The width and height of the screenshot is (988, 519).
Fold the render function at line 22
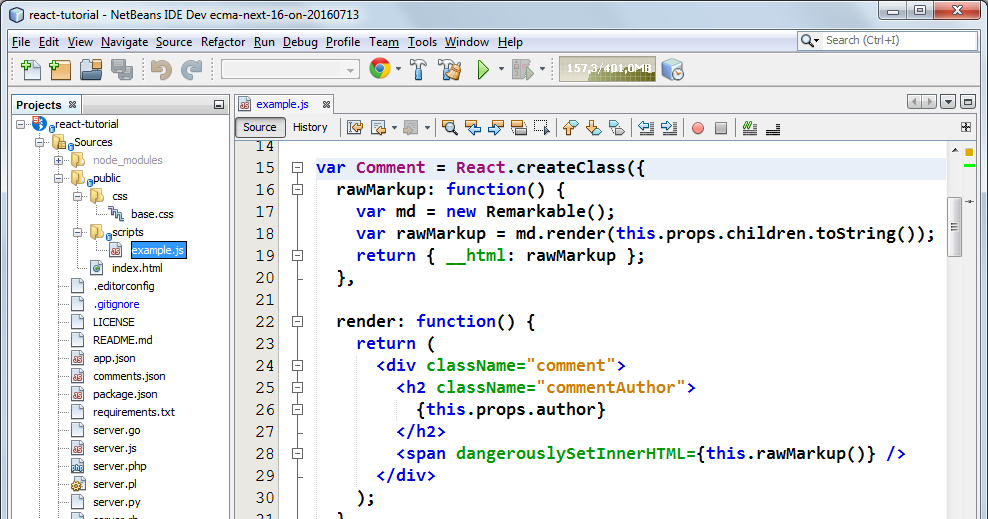[297, 321]
